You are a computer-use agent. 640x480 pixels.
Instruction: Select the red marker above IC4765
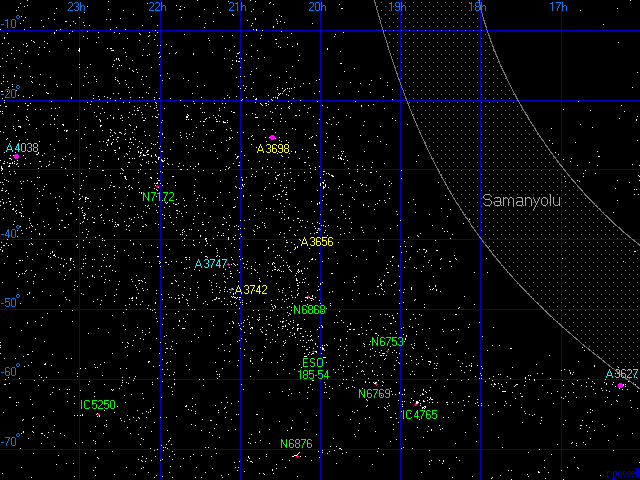pos(417,403)
